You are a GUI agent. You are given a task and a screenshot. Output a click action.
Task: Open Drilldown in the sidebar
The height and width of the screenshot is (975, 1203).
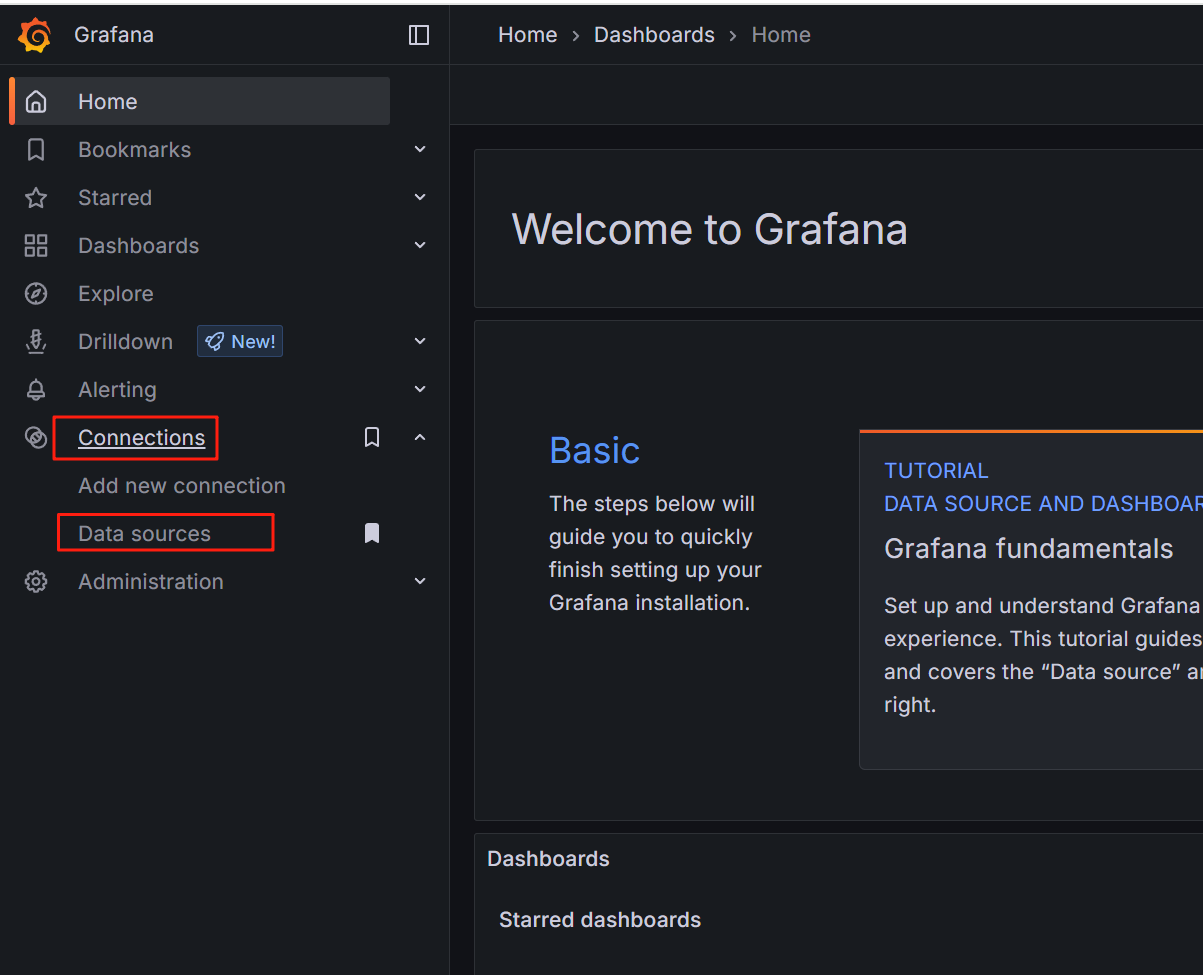(126, 342)
